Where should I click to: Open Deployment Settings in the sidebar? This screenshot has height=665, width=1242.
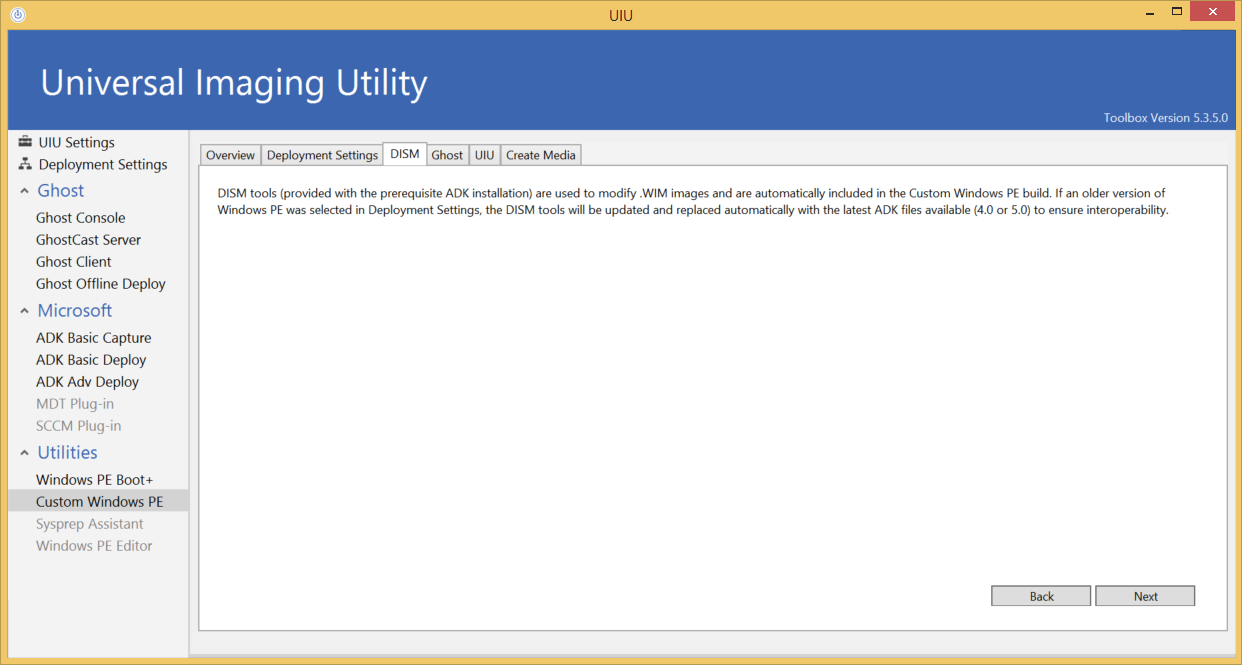(103, 164)
